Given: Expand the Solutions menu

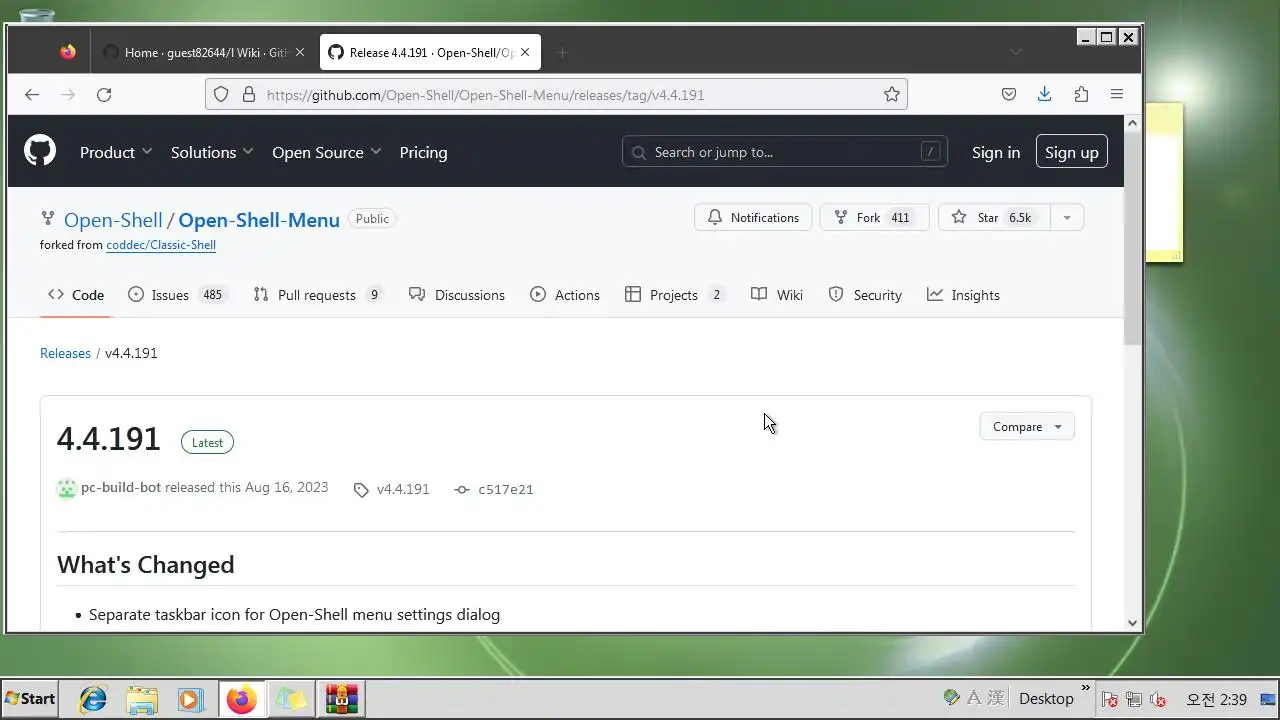Looking at the screenshot, I should [212, 152].
